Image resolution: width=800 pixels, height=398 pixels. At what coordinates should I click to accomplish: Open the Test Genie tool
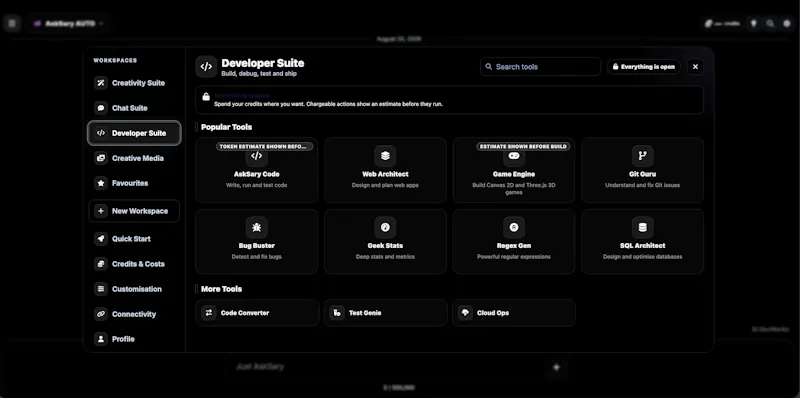(385, 313)
